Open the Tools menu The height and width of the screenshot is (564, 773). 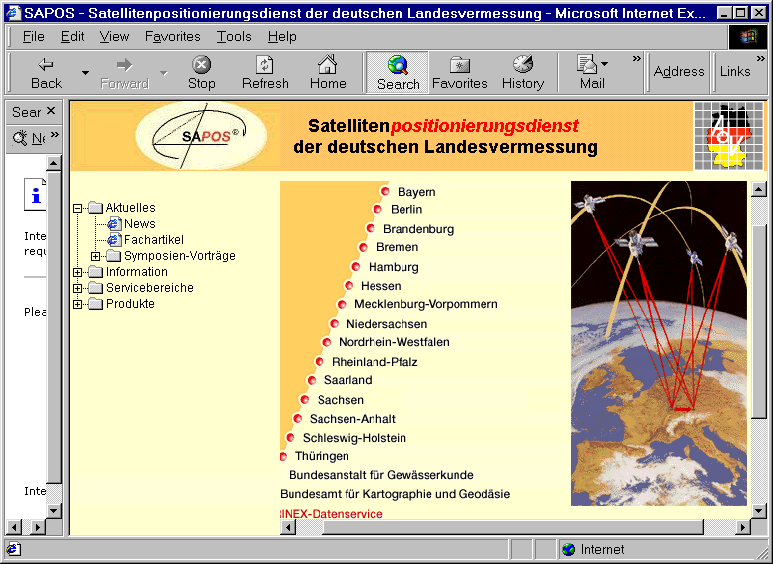tap(234, 36)
